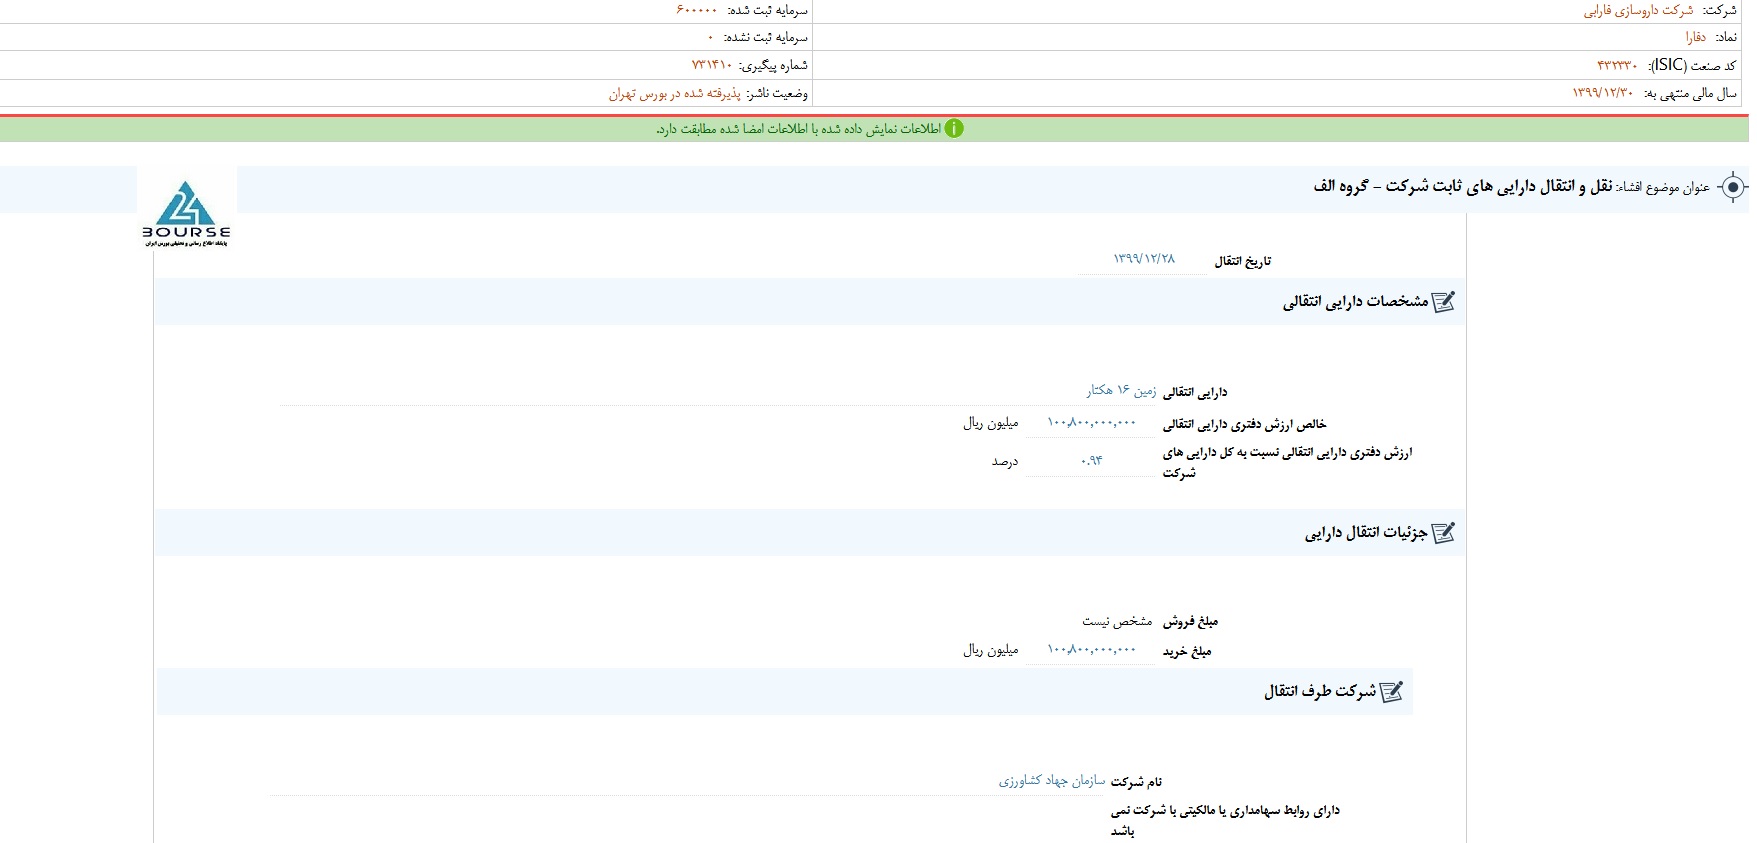Click sale amount text مشخص نیست
1757x843 pixels.
(1117, 621)
